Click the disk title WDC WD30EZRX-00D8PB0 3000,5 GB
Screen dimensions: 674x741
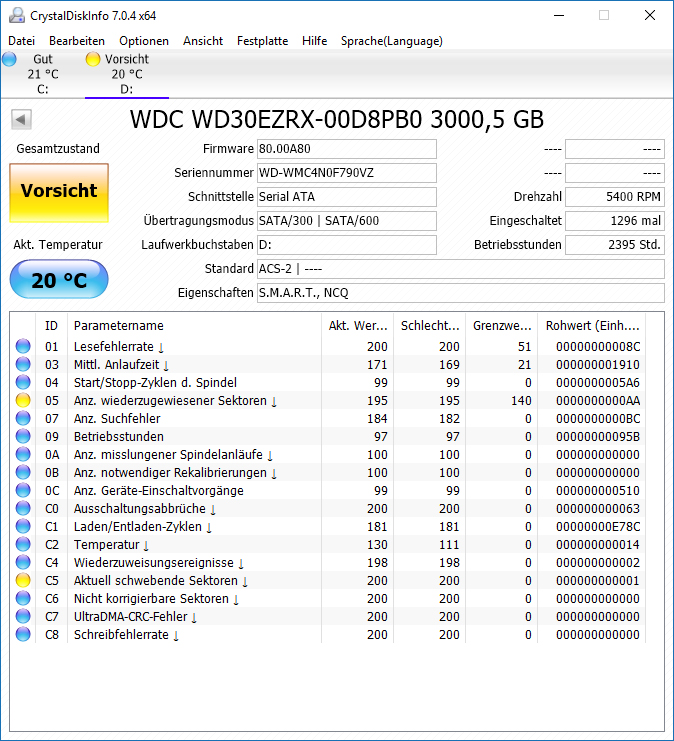(x=337, y=120)
